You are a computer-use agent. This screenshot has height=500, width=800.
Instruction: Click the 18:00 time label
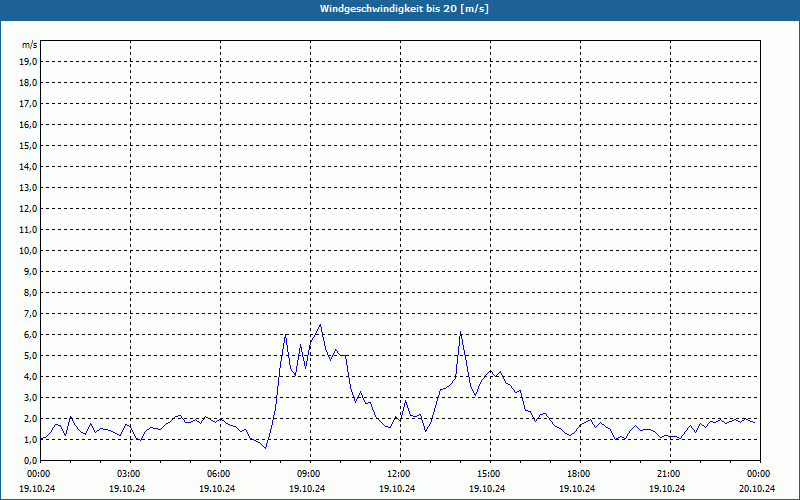[x=577, y=474]
